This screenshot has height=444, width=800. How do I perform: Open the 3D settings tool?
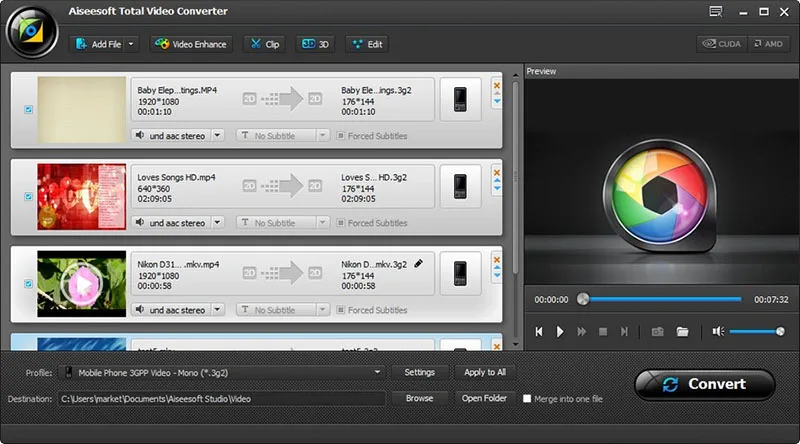click(315, 44)
